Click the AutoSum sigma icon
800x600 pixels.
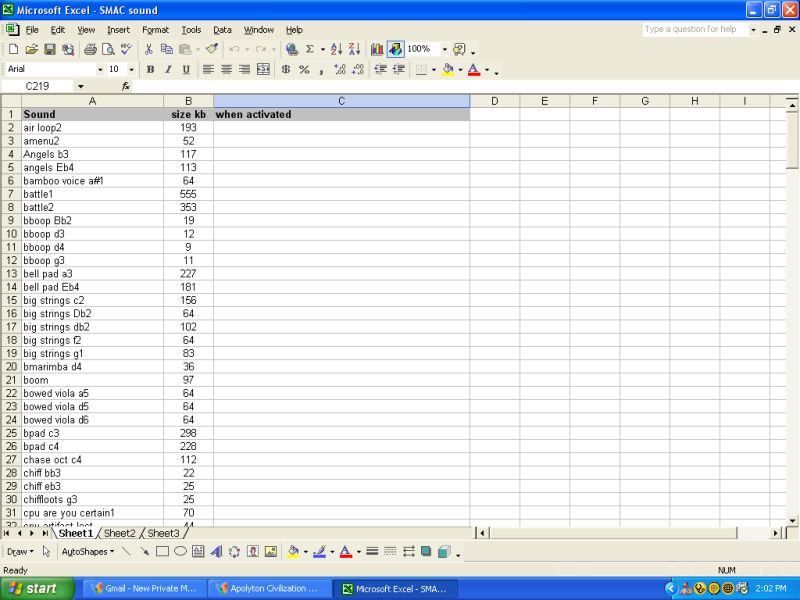[310, 49]
